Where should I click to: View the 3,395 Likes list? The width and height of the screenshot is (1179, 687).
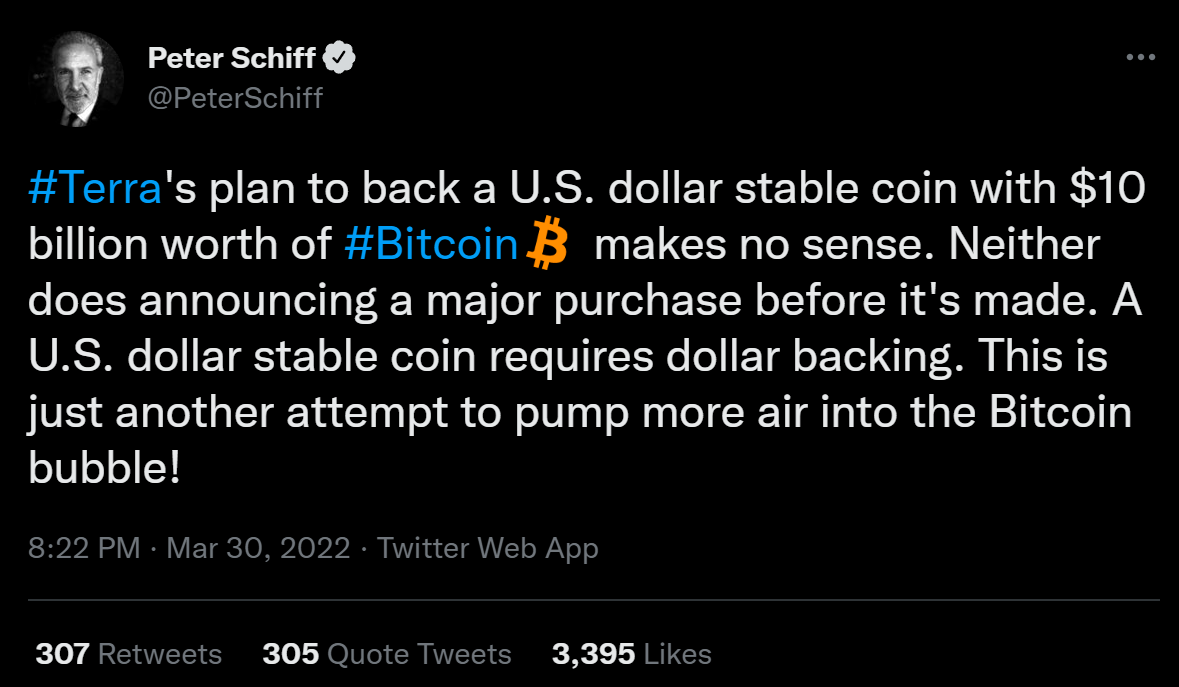632,654
